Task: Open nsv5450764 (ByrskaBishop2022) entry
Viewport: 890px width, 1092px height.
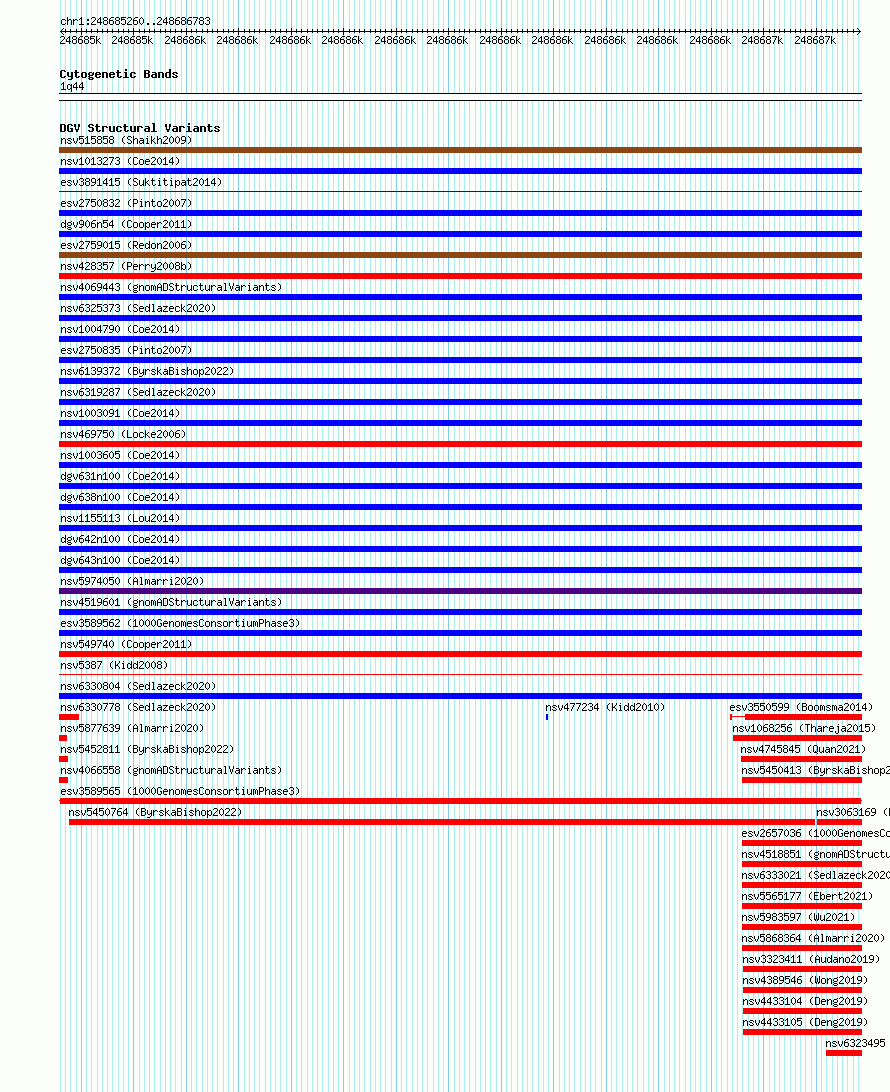Action: (x=155, y=812)
